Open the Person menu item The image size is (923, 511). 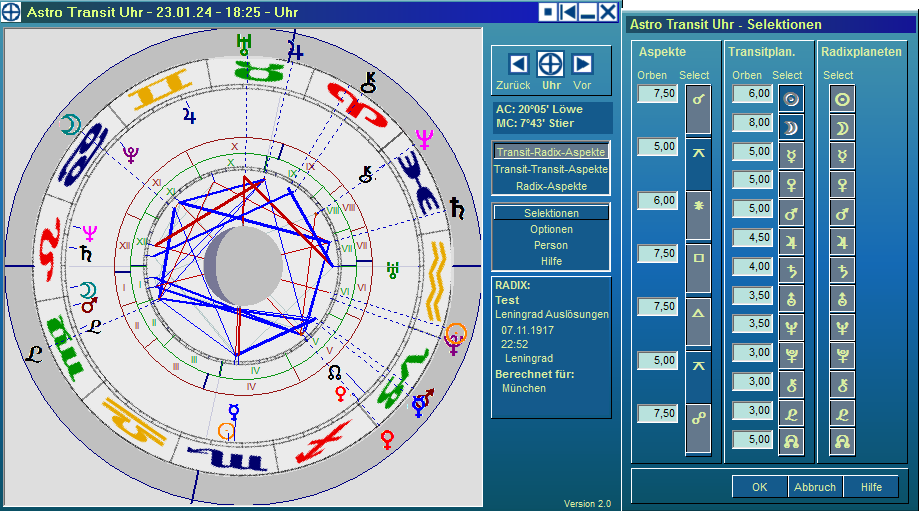point(551,245)
